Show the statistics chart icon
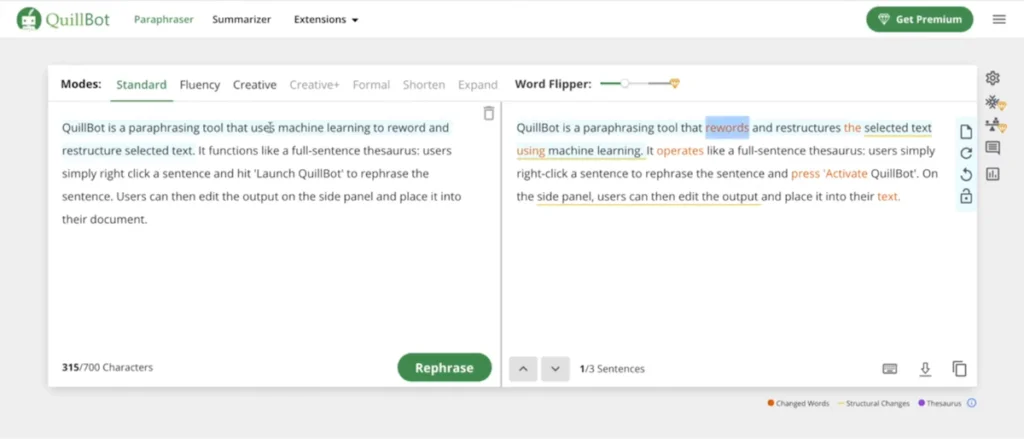Screen dimensions: 1024x439 (x=992, y=173)
